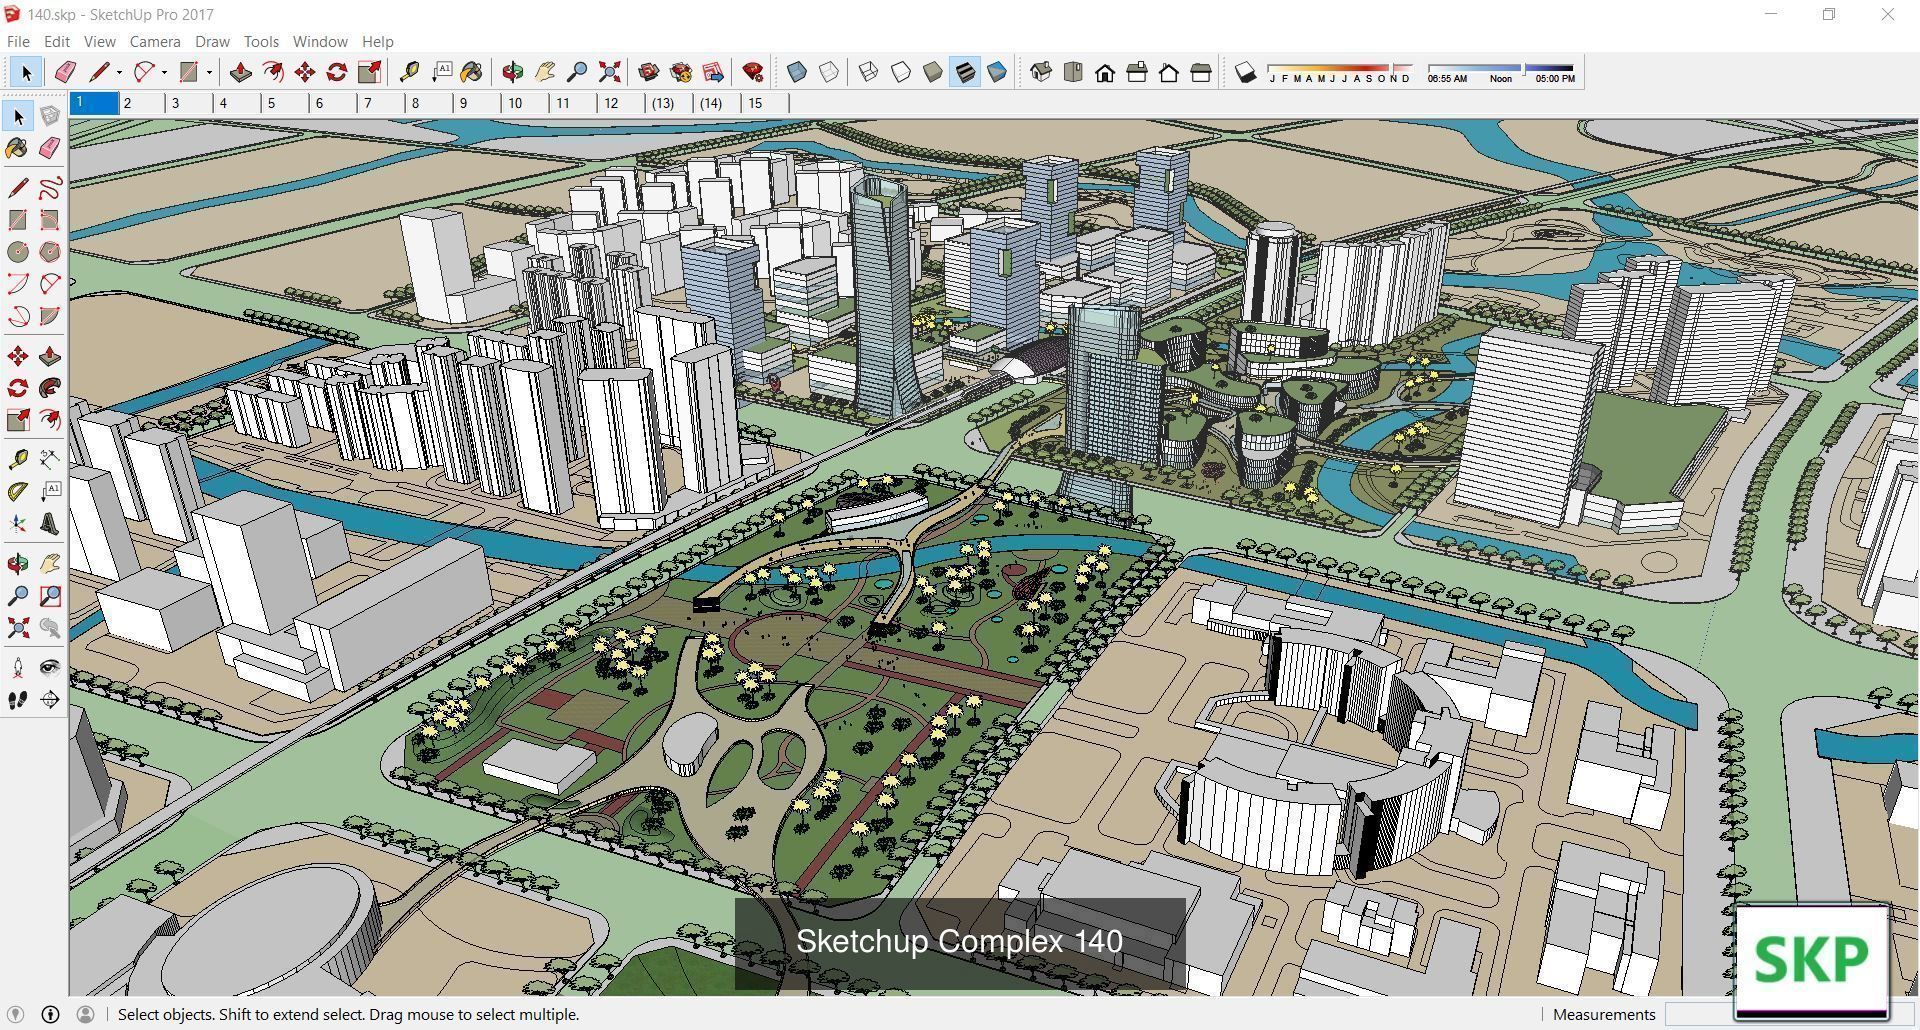This screenshot has height=1030, width=1920.
Task: Choose the 3D Text tool
Action: (x=50, y=524)
